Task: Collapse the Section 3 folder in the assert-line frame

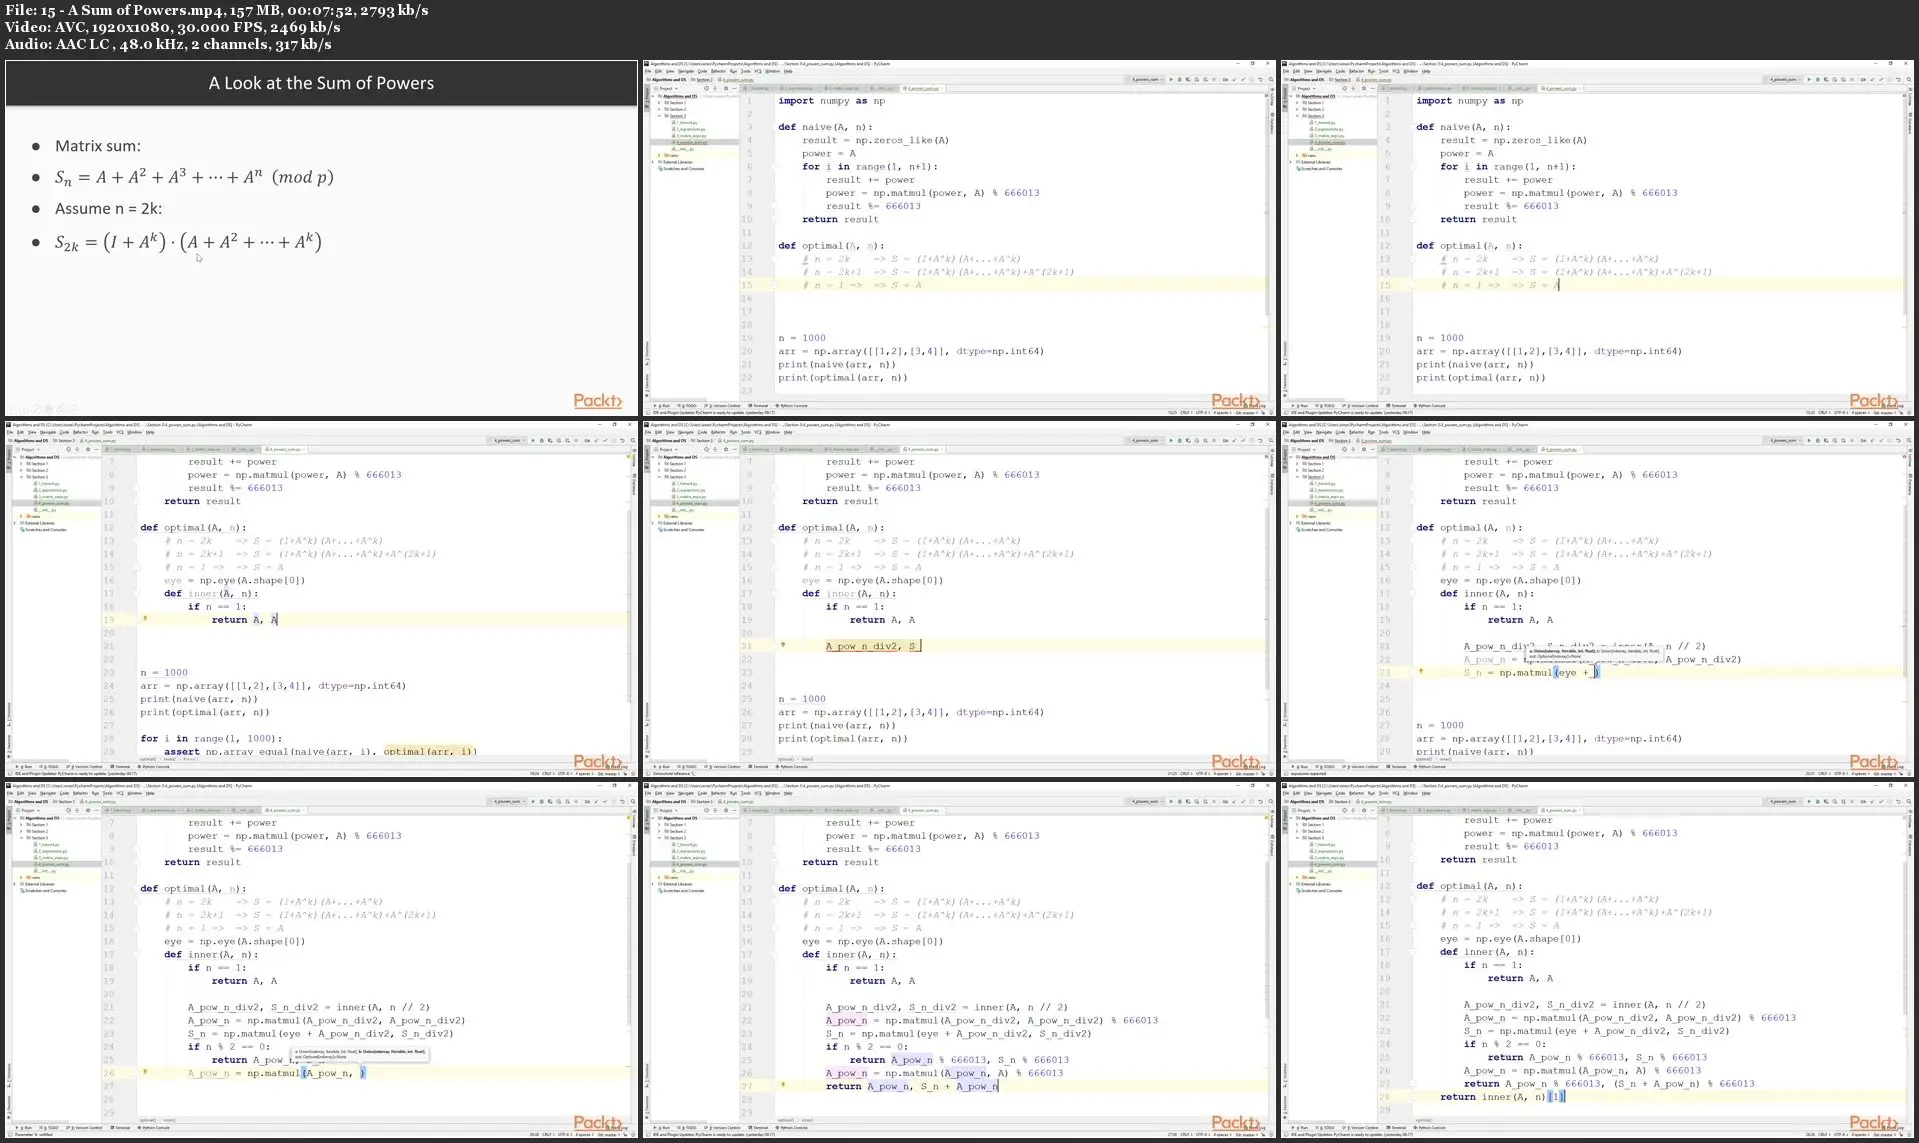Action: point(23,477)
